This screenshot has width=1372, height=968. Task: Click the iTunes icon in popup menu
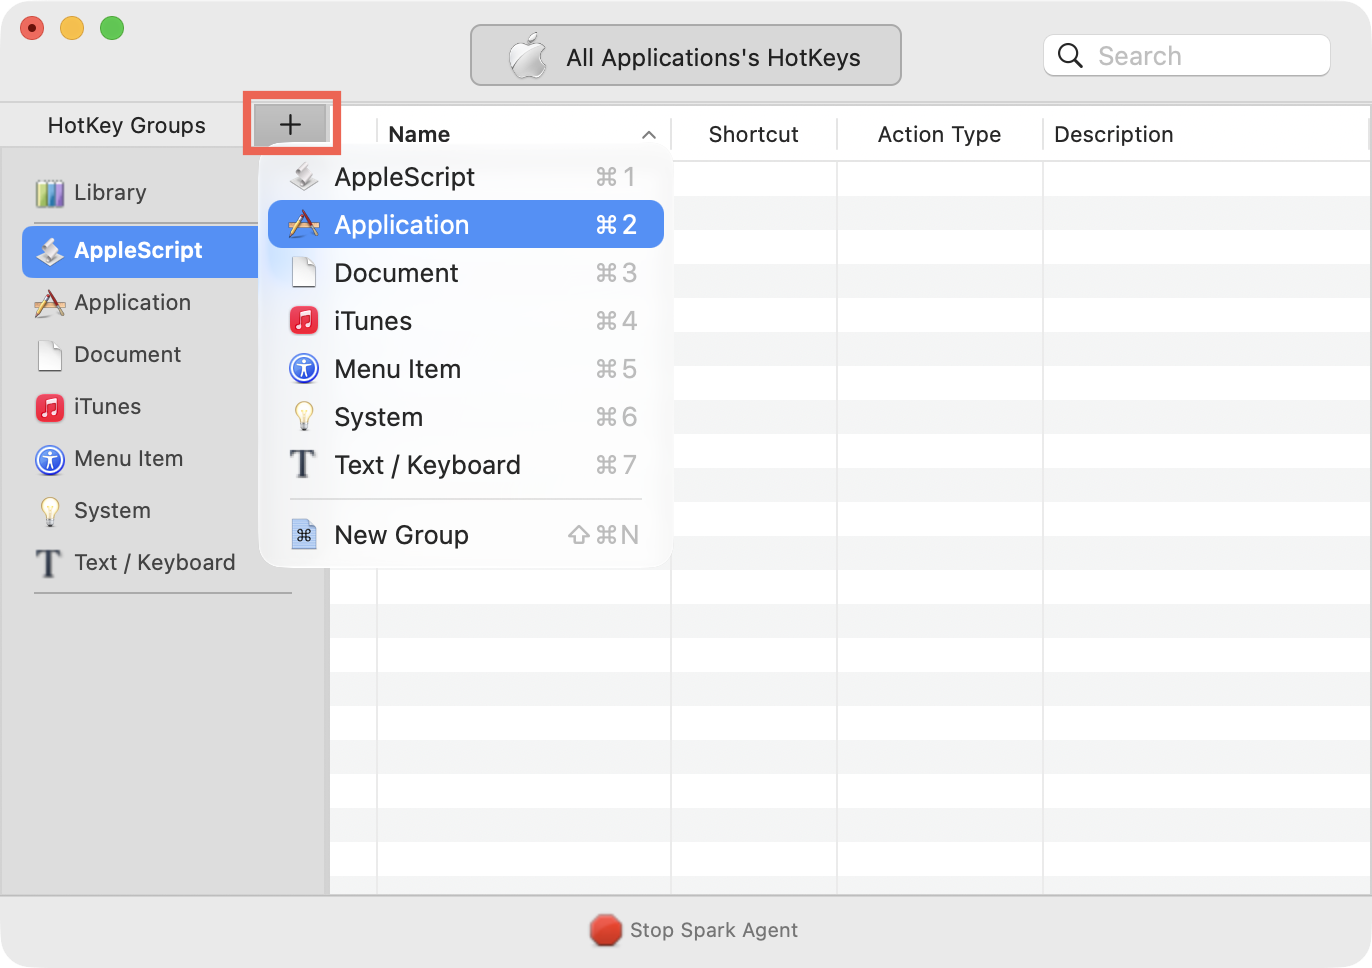[x=304, y=321]
